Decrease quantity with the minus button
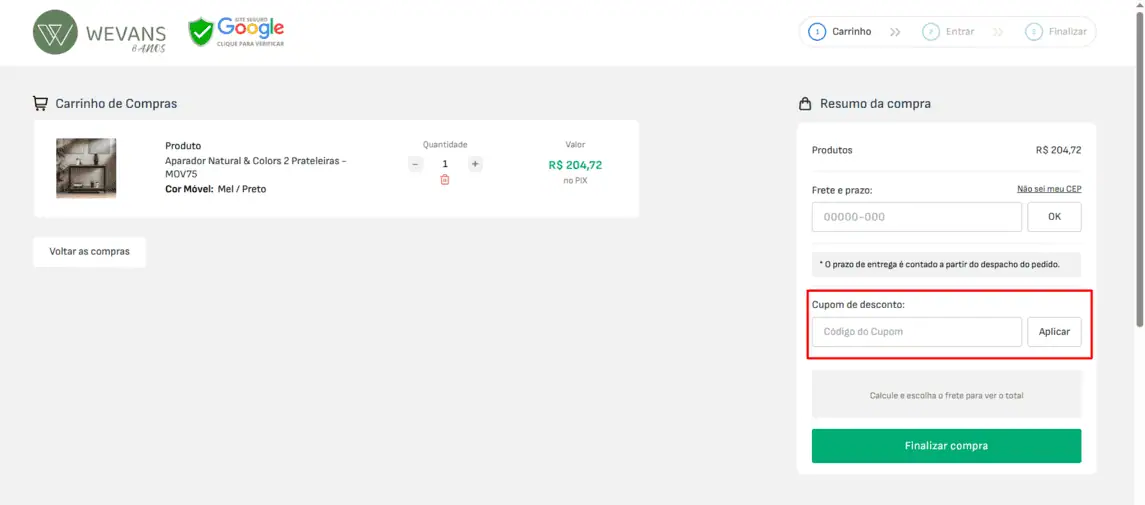 415,164
